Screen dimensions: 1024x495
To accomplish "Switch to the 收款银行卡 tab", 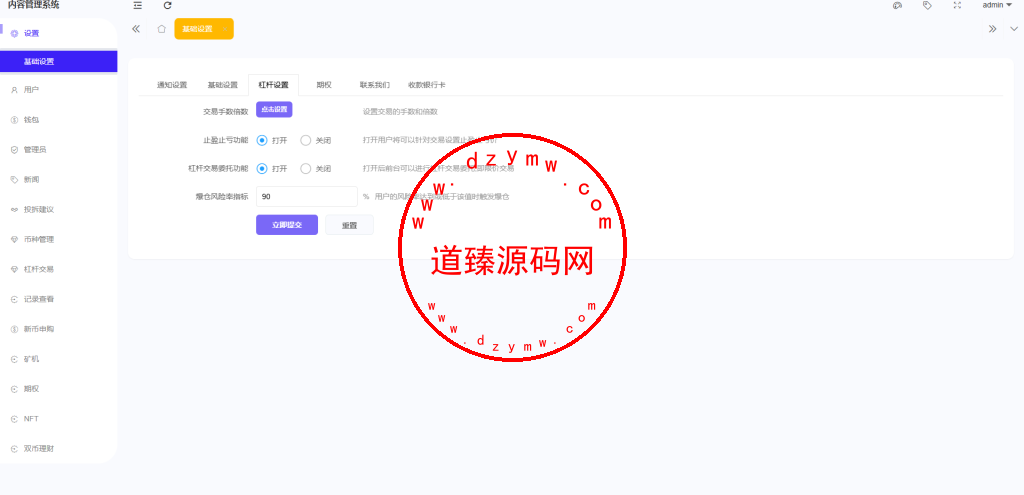I will pos(427,85).
